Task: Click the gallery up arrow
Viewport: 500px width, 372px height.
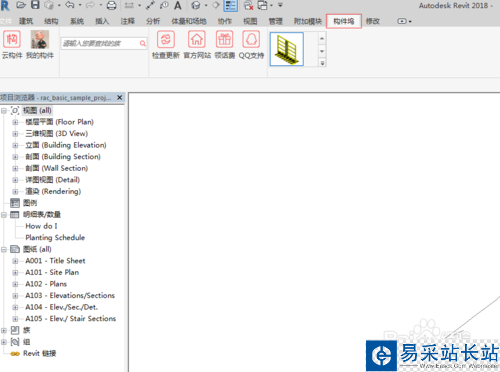Action: [322, 38]
